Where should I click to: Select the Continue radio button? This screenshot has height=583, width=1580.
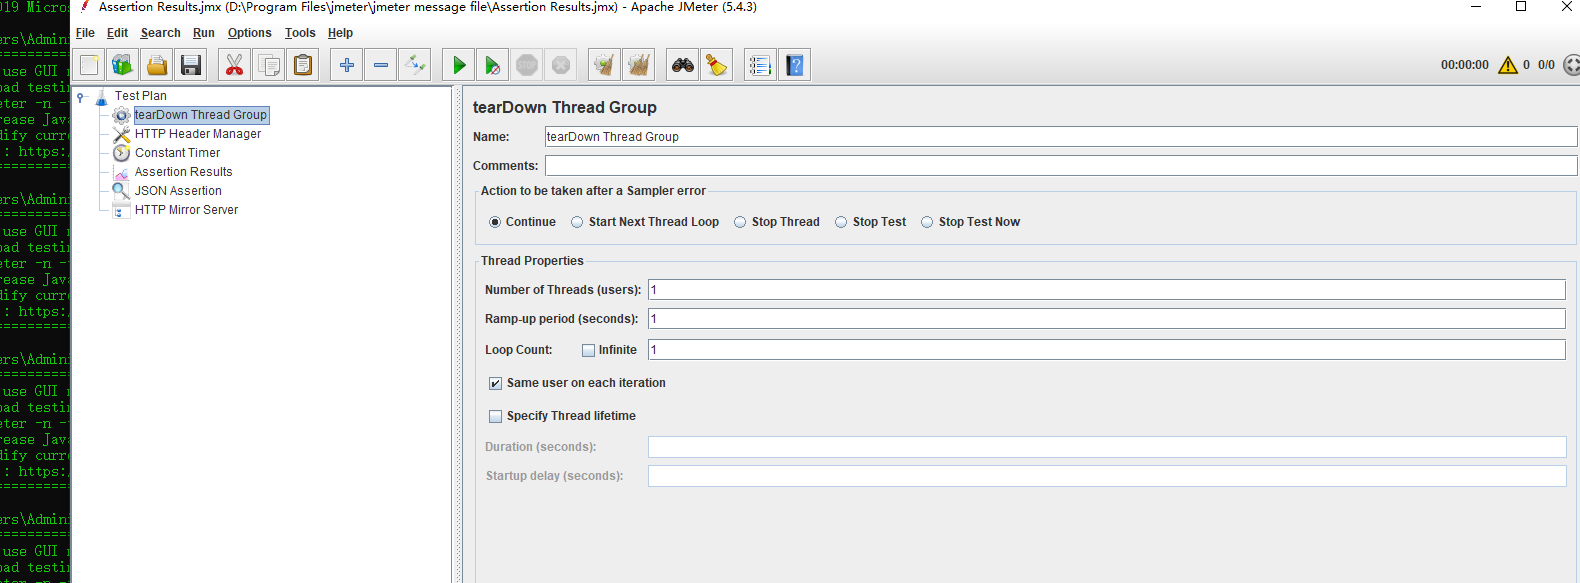pos(495,222)
